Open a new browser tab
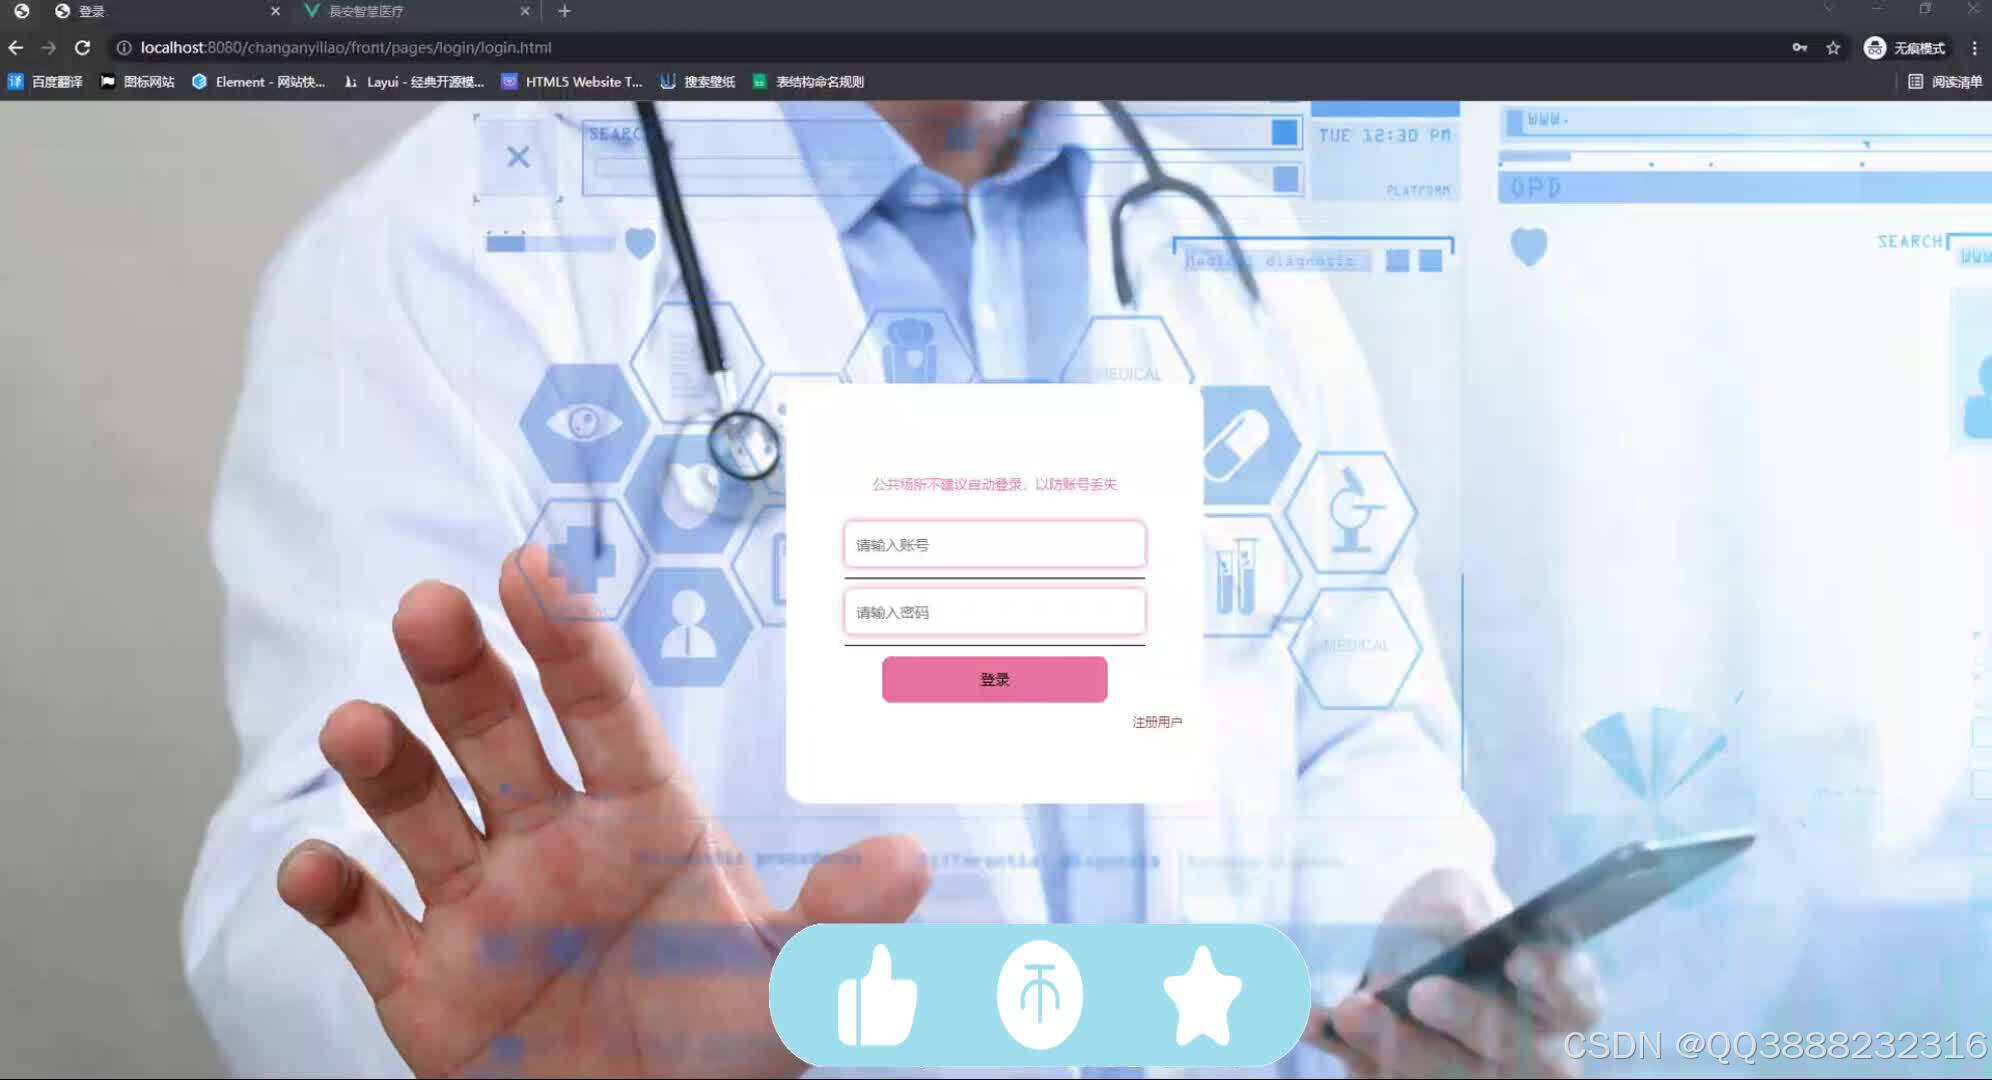This screenshot has height=1080, width=1992. [x=564, y=11]
